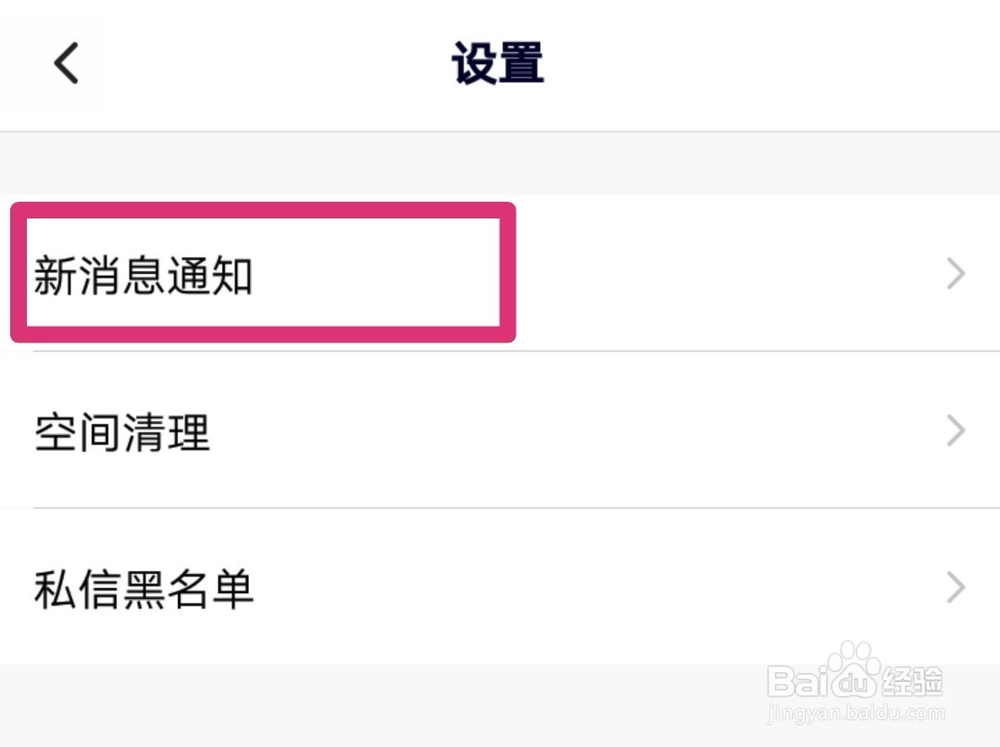Open the 私信黑名单 chevron arrow
Viewport: 1000px width, 747px height.
[x=955, y=588]
